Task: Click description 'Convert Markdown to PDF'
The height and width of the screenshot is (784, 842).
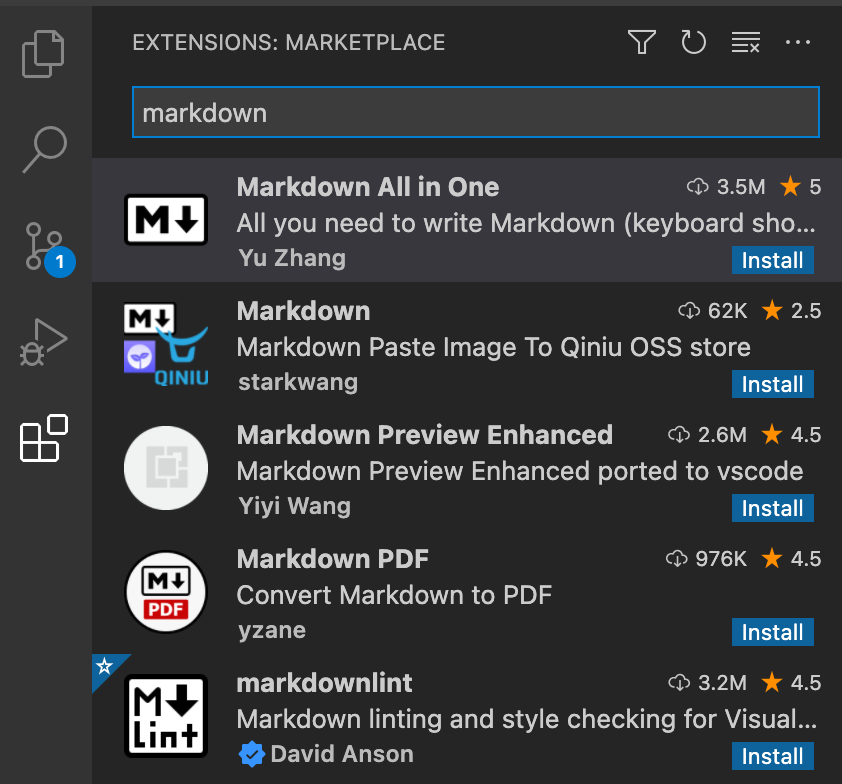Action: [x=394, y=595]
